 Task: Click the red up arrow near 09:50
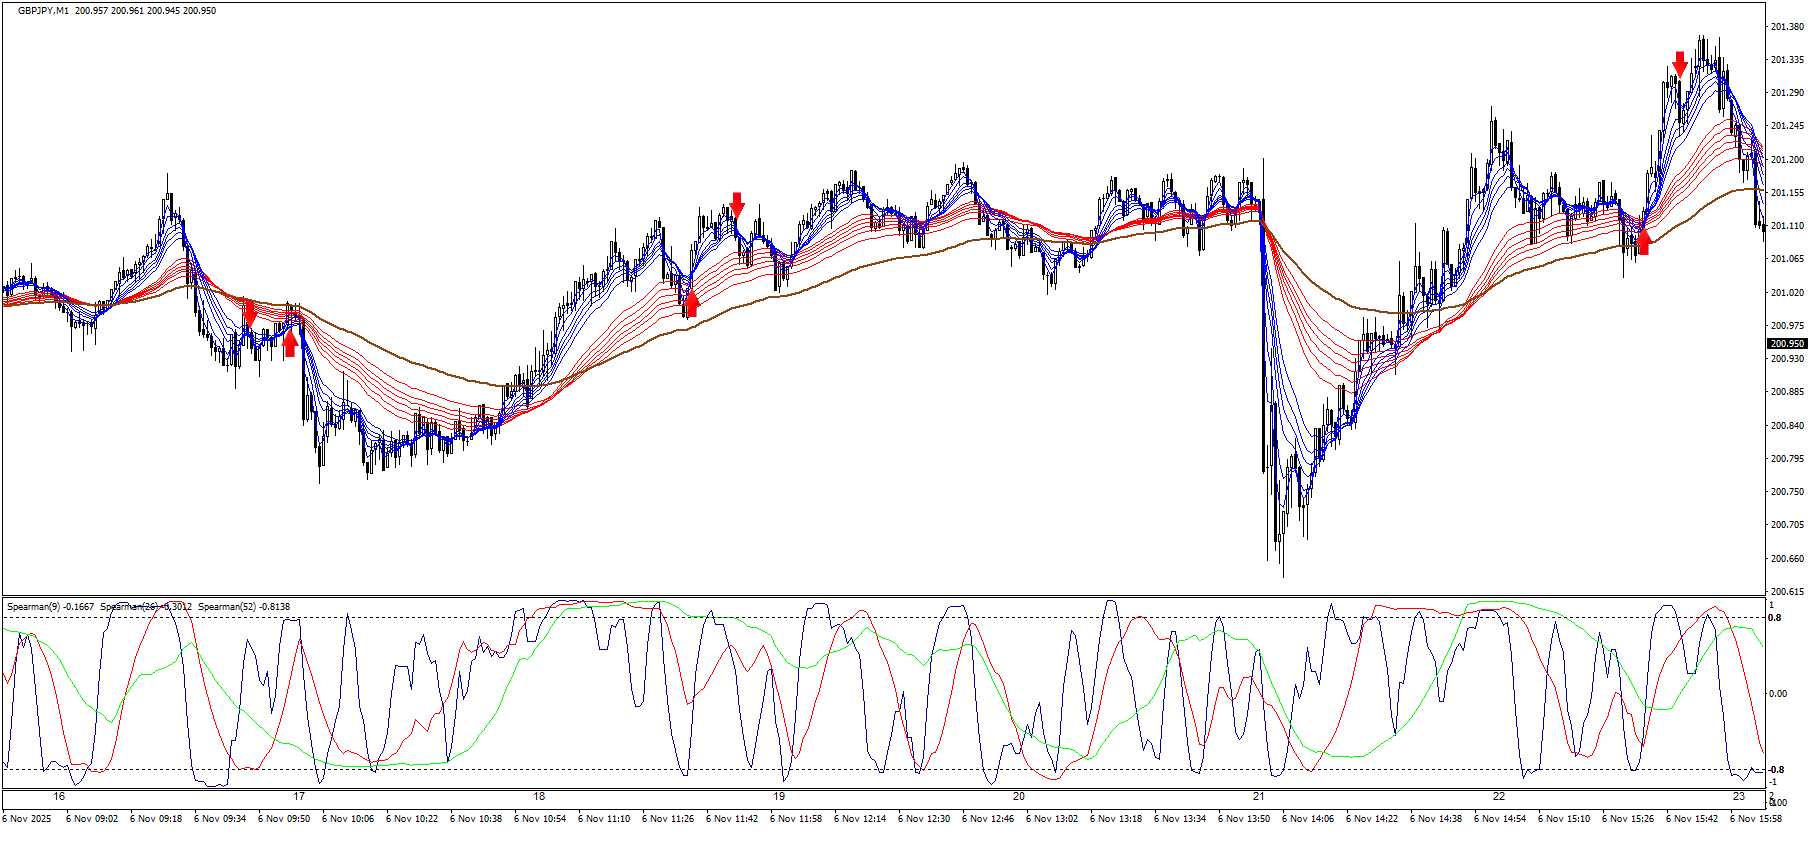click(x=290, y=345)
